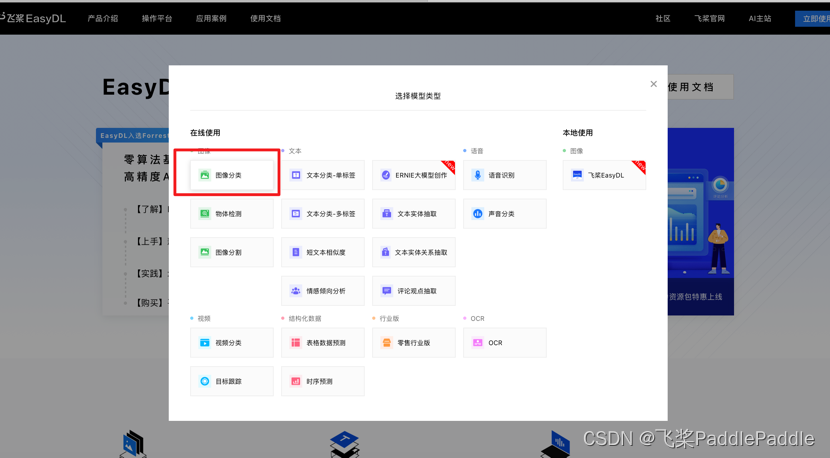Screen dimensions: 830x458
Task: Select 零售行业版 label
Action: coord(414,343)
